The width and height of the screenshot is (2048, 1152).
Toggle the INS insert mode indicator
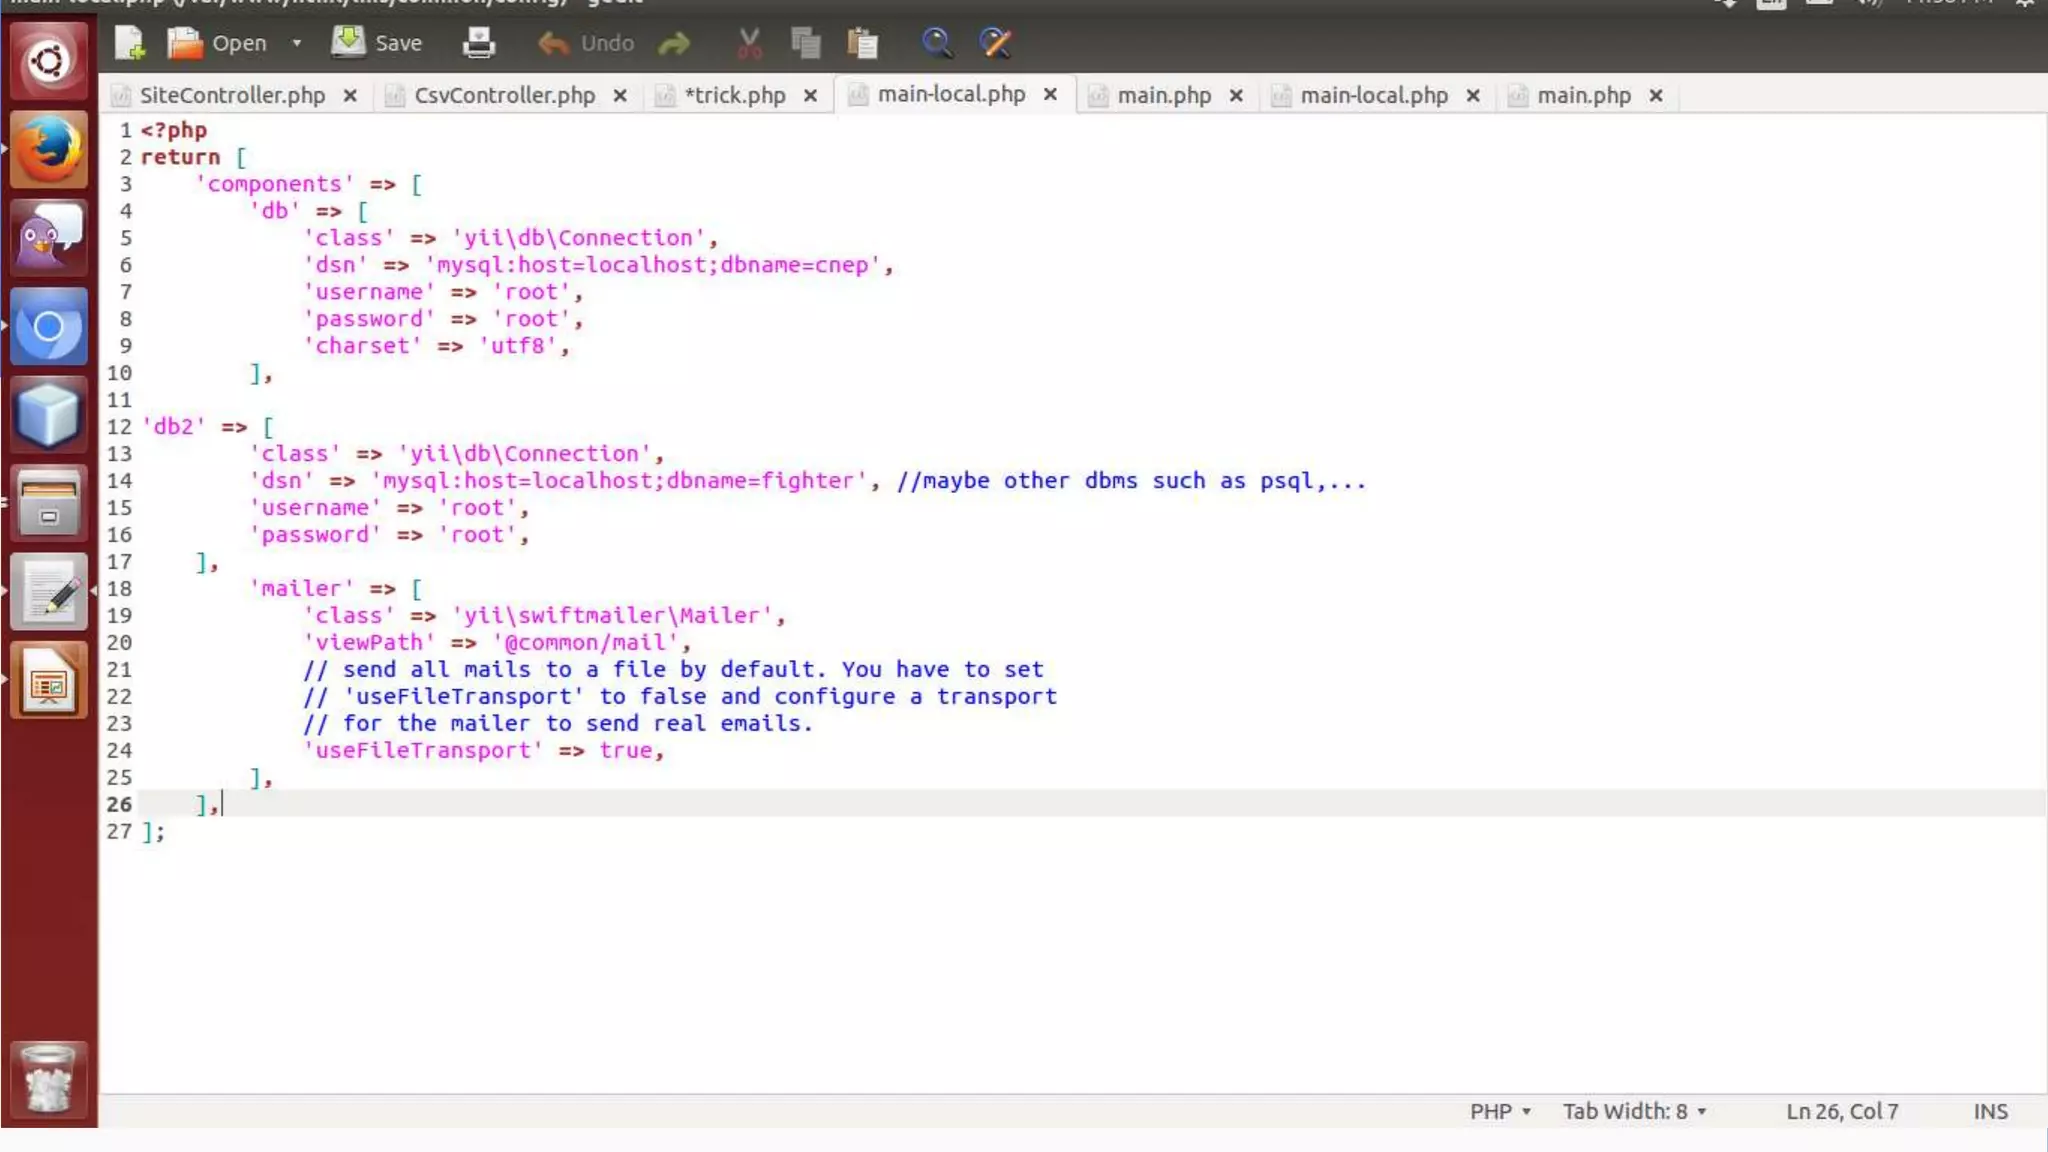[1990, 1111]
